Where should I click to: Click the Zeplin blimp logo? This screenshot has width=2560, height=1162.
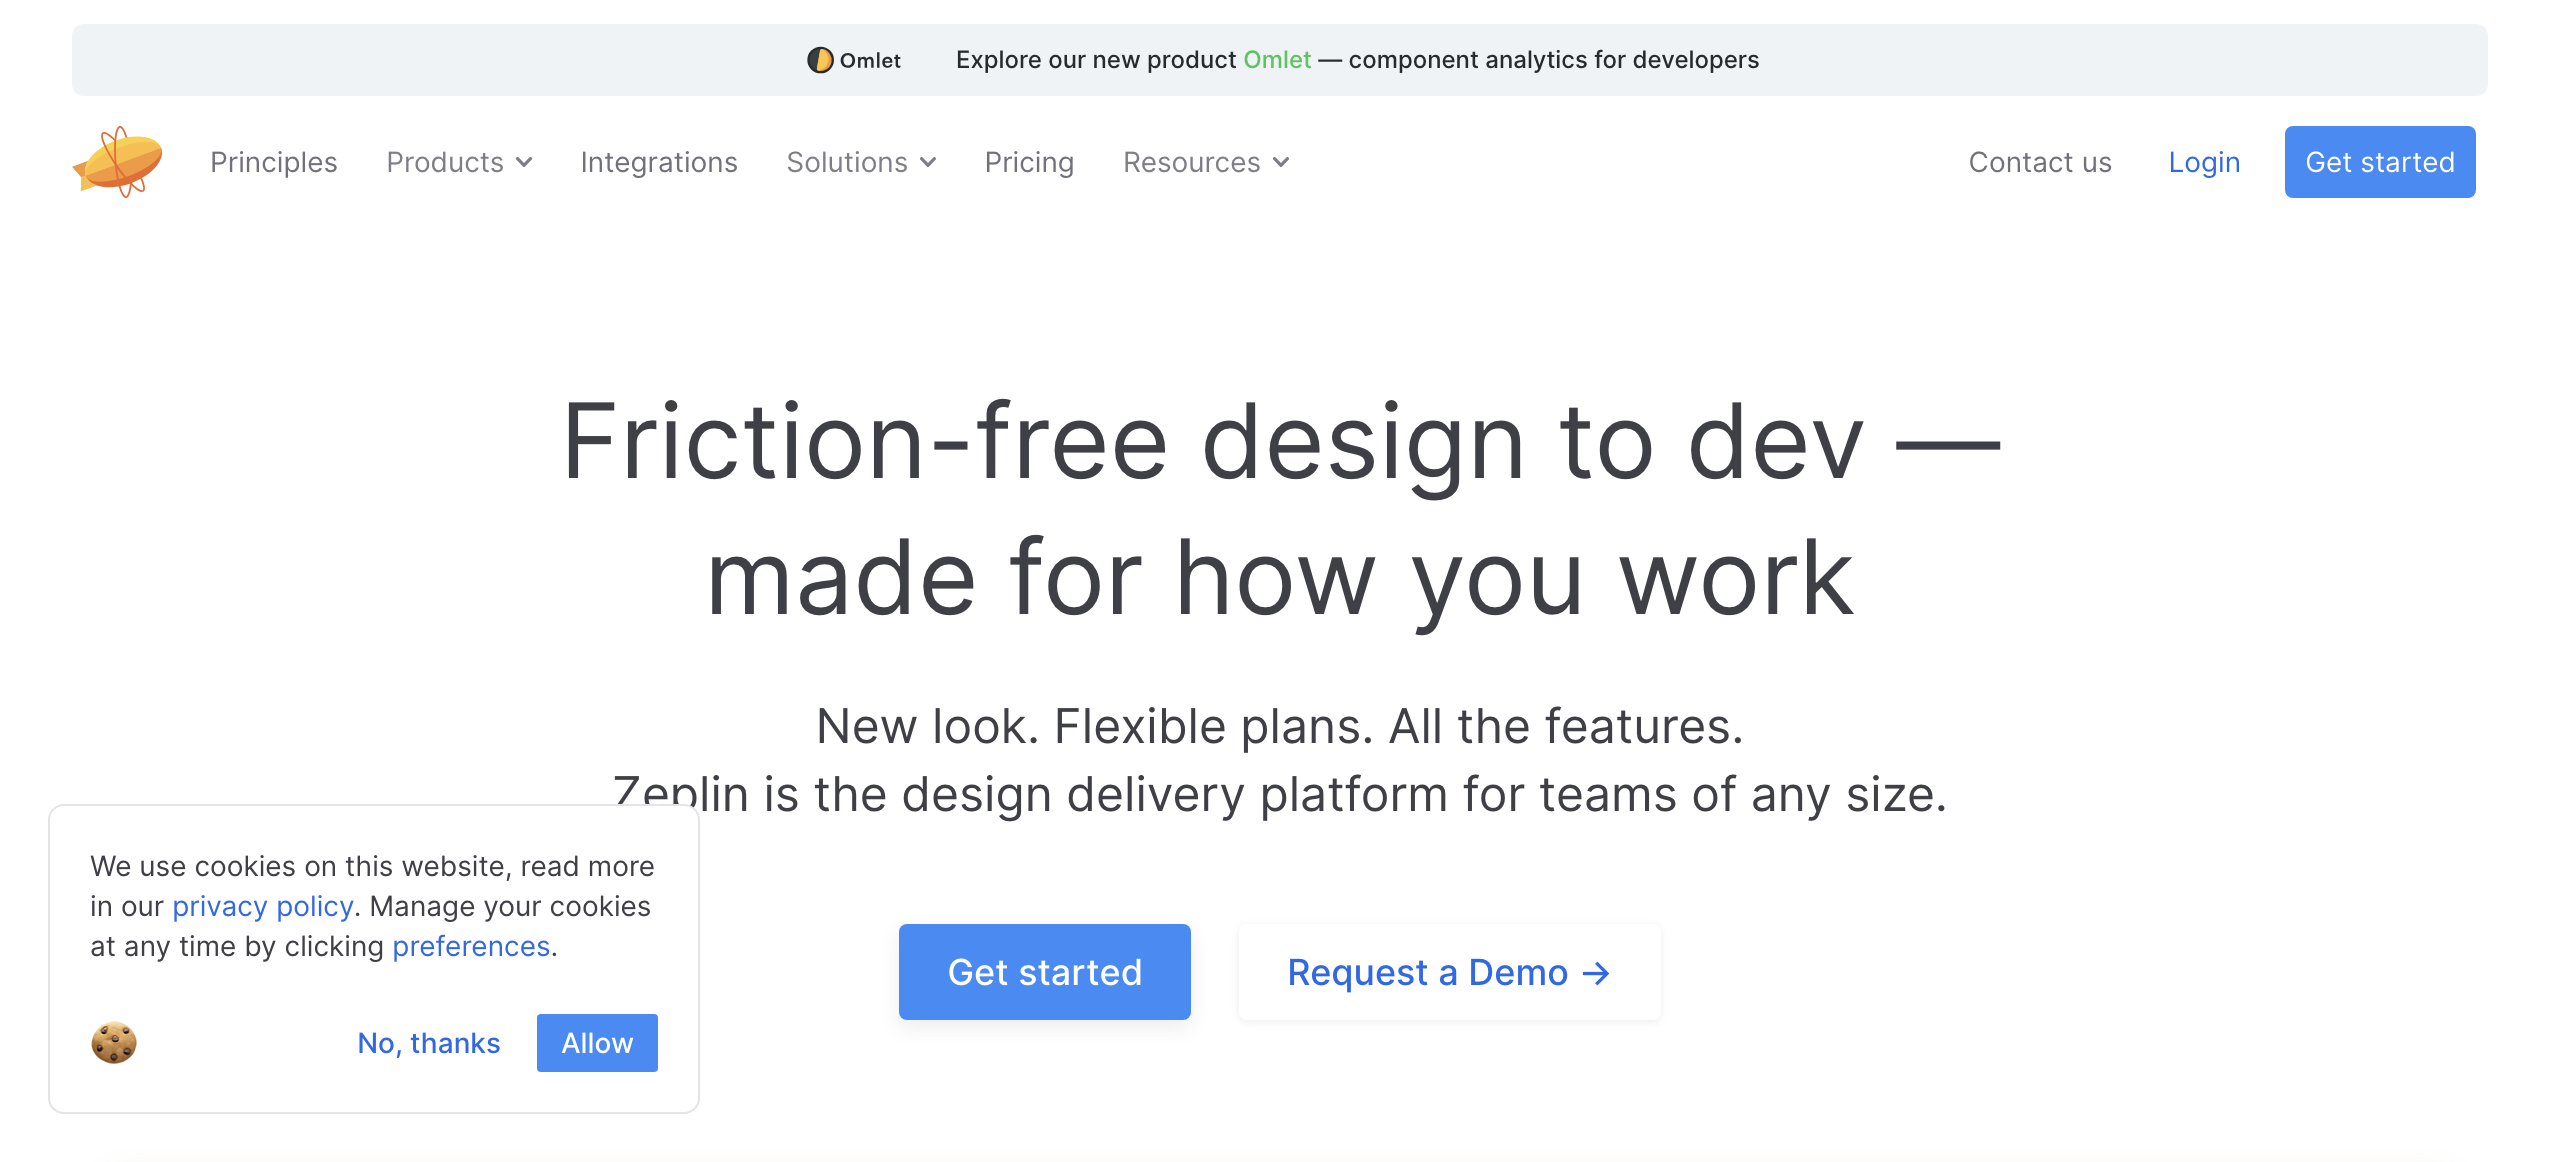click(118, 162)
